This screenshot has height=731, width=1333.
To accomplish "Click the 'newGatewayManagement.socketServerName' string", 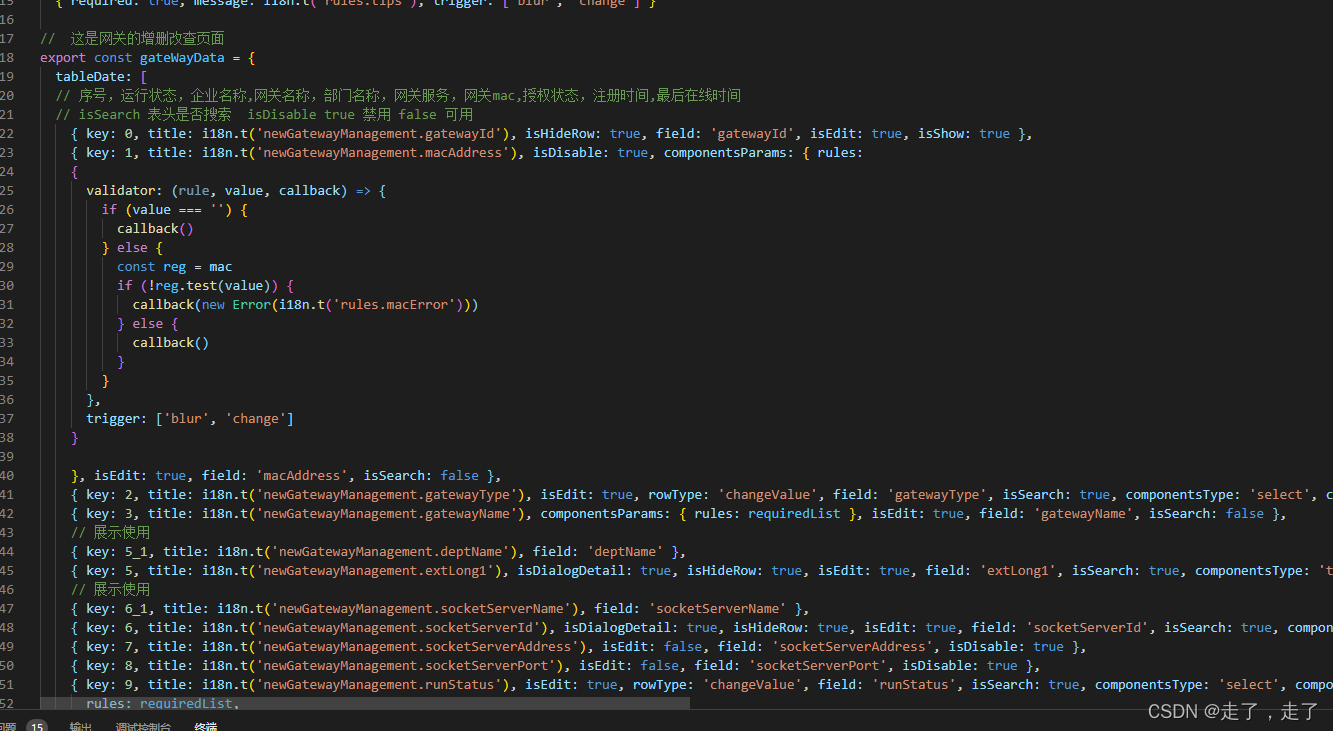I will point(425,609).
